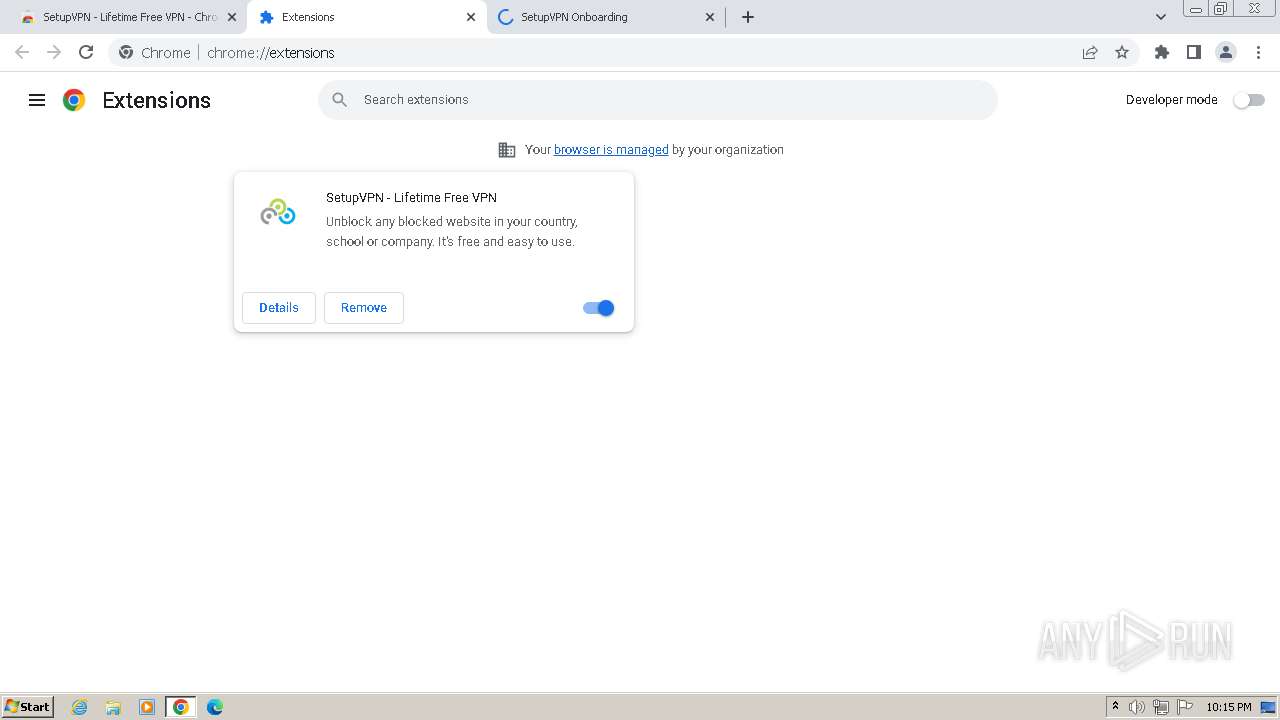Toggle Developer mode switch
This screenshot has width=1280, height=720.
coord(1249,100)
